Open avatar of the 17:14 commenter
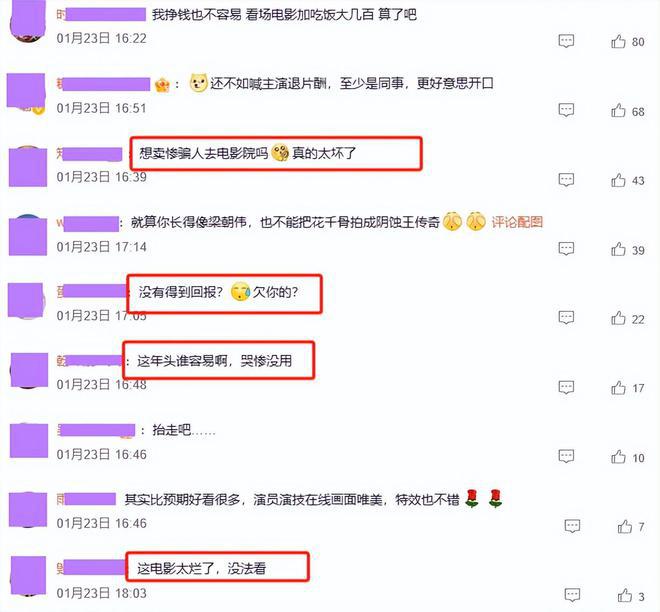The width and height of the screenshot is (660, 612). (28, 235)
